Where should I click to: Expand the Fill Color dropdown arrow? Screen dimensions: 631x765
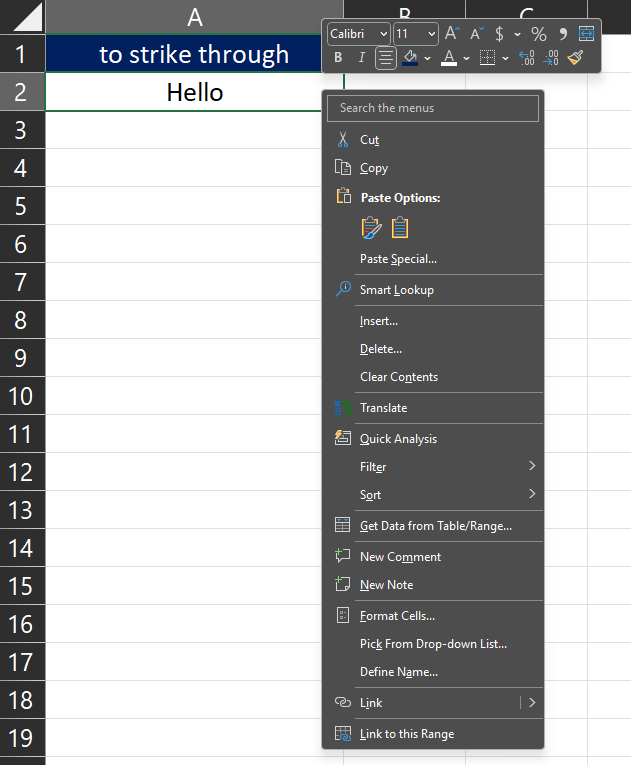pyautogui.click(x=427, y=58)
